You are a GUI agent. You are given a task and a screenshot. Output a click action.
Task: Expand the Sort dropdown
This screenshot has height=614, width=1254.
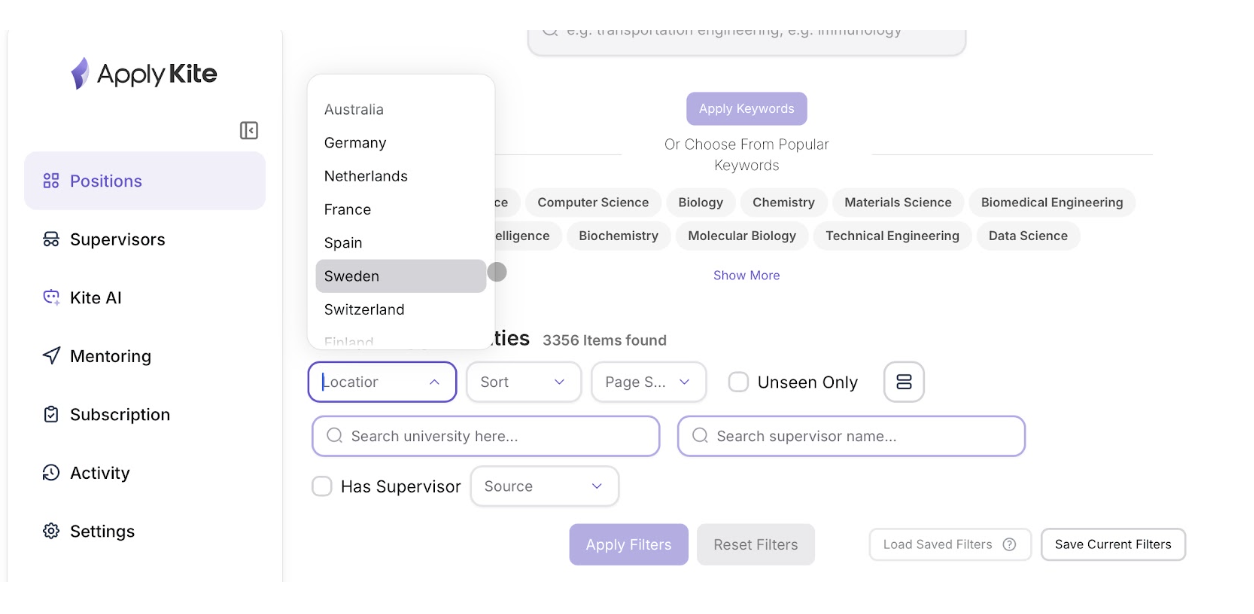(x=523, y=382)
